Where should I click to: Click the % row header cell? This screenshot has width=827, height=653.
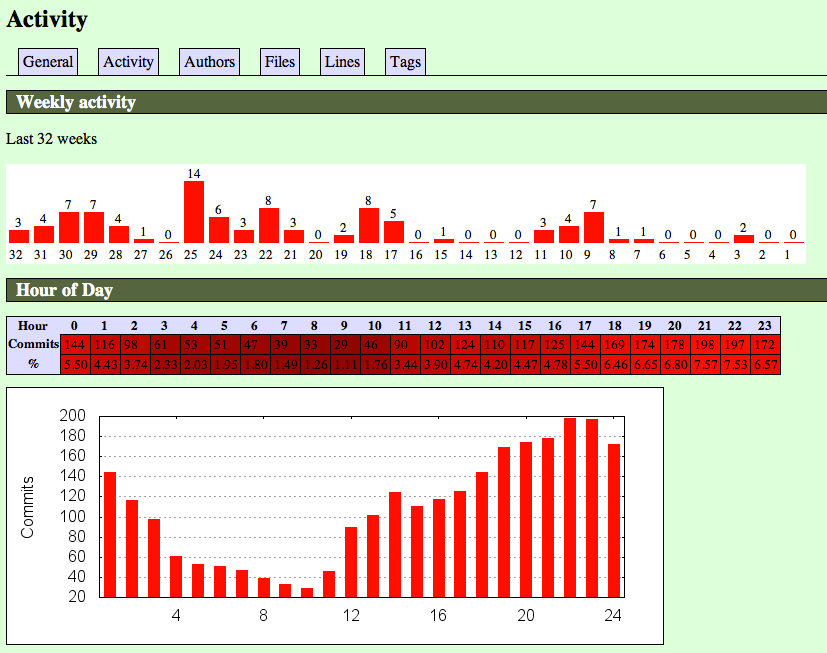click(33, 364)
